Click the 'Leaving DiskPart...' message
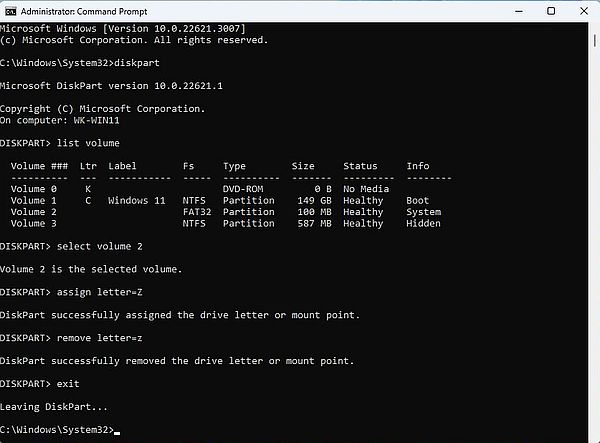The width and height of the screenshot is (600, 443). (53, 407)
